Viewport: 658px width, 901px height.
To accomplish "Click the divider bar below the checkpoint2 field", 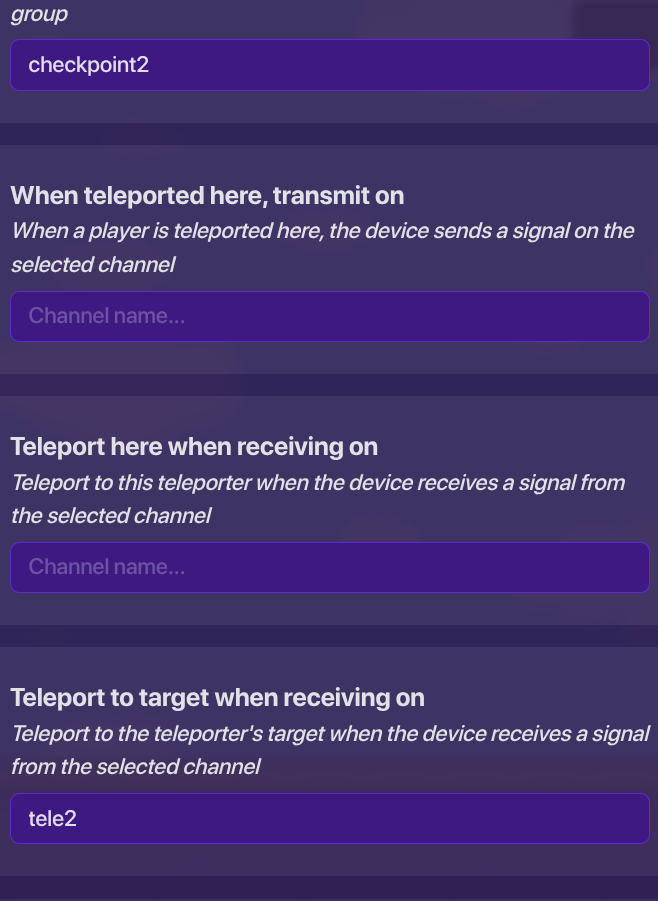I will pos(329,134).
